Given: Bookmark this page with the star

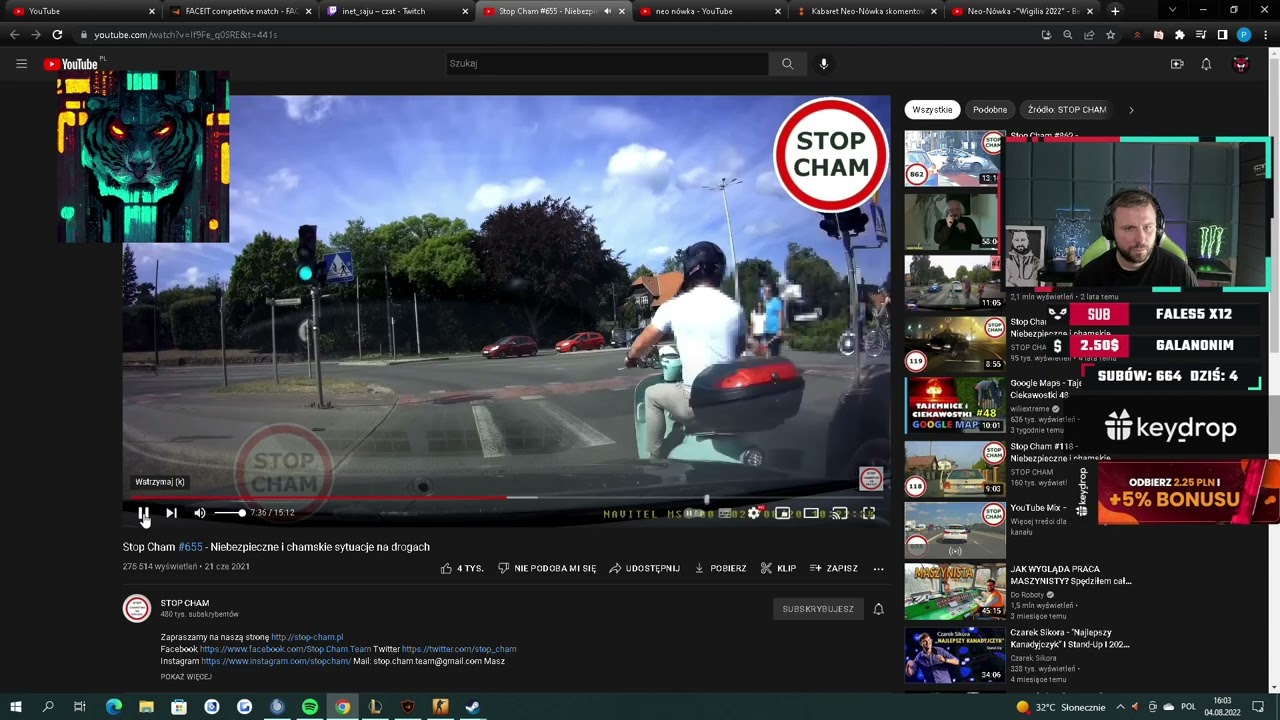Looking at the screenshot, I should tap(1110, 35).
